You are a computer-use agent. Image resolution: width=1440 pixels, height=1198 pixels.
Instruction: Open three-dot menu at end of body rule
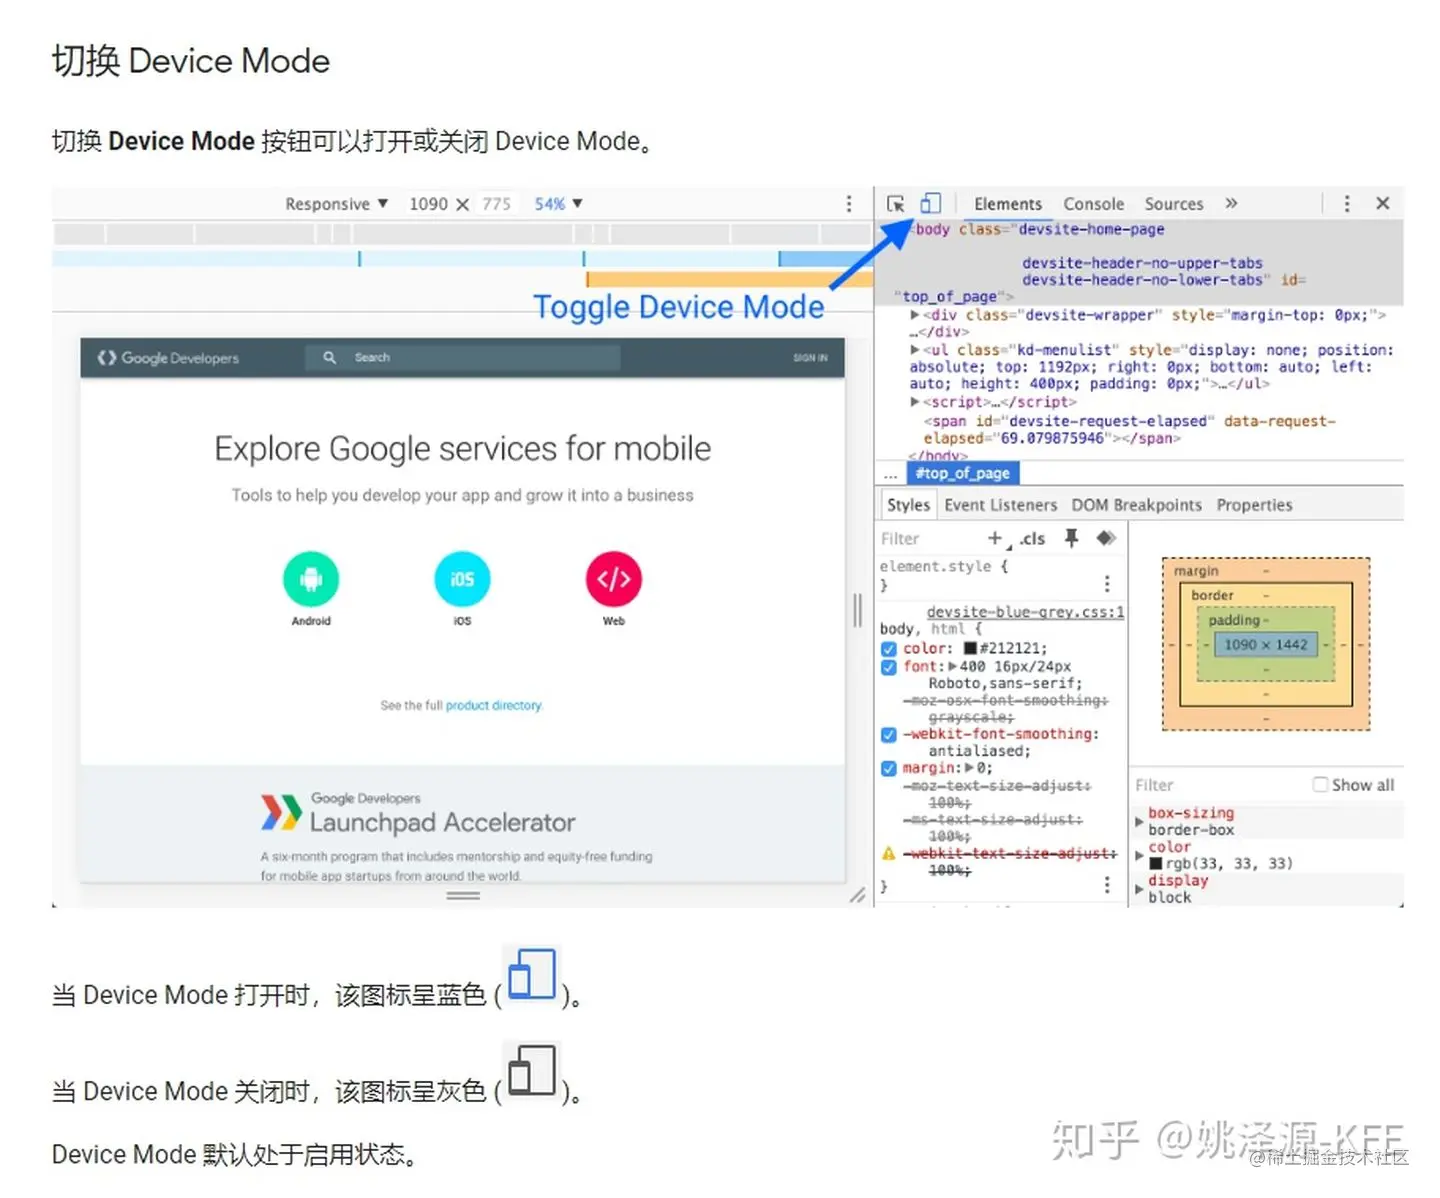point(1107,885)
